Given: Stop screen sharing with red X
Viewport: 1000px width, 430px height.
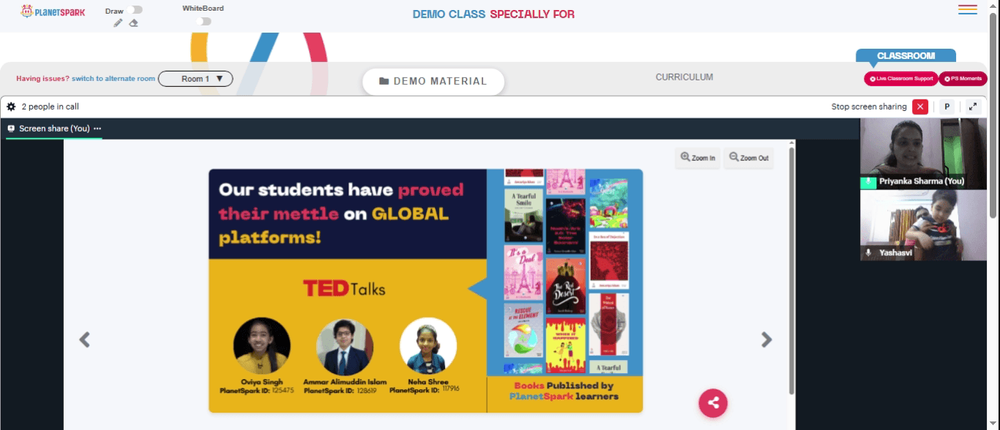Looking at the screenshot, I should click(x=920, y=107).
